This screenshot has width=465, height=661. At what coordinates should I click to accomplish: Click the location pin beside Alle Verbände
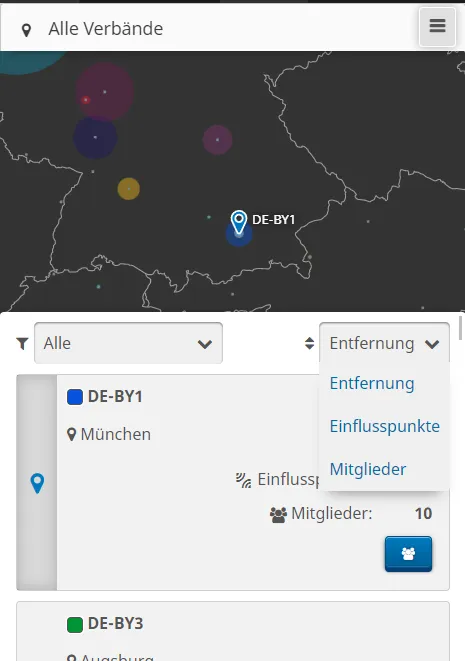click(x=27, y=30)
